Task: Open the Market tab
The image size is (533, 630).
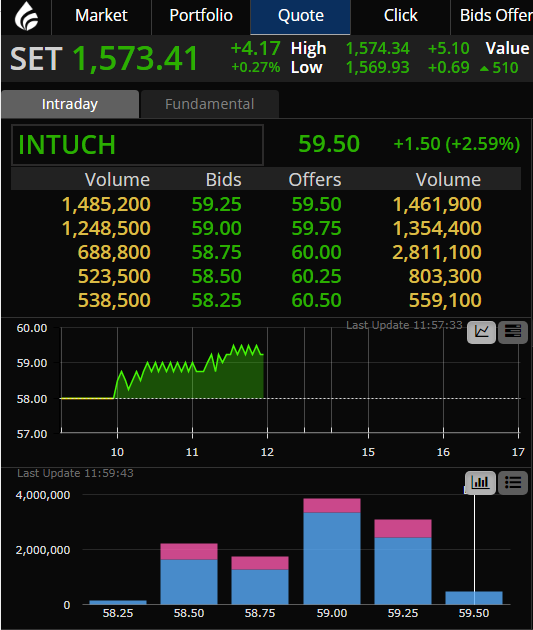Action: click(101, 16)
